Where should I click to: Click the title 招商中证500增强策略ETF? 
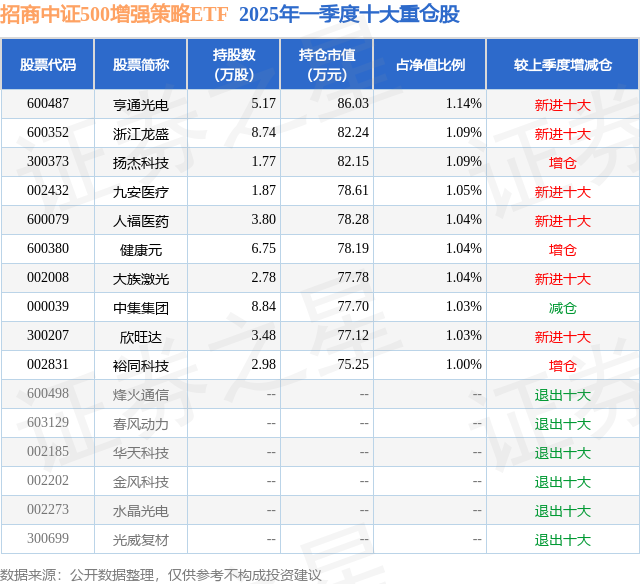tap(114, 14)
